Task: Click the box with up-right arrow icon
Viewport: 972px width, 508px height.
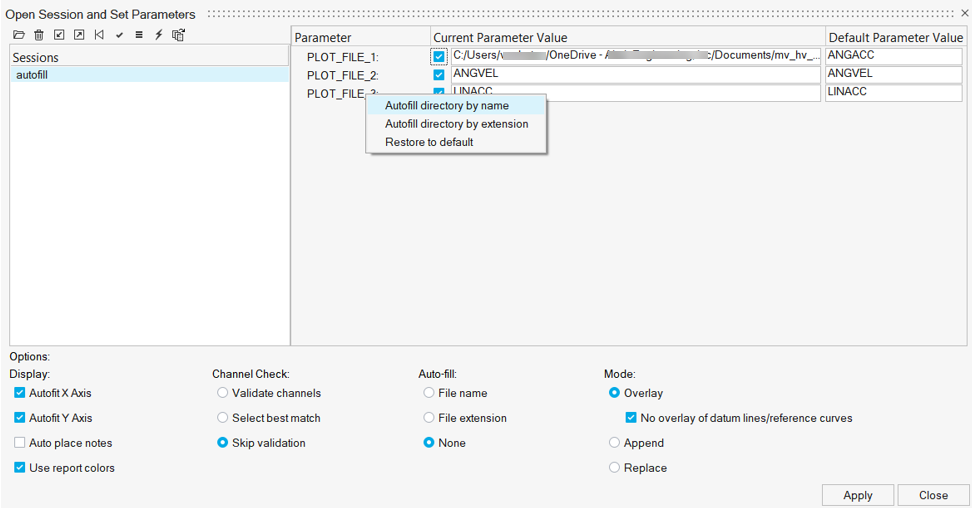Action: click(79, 35)
